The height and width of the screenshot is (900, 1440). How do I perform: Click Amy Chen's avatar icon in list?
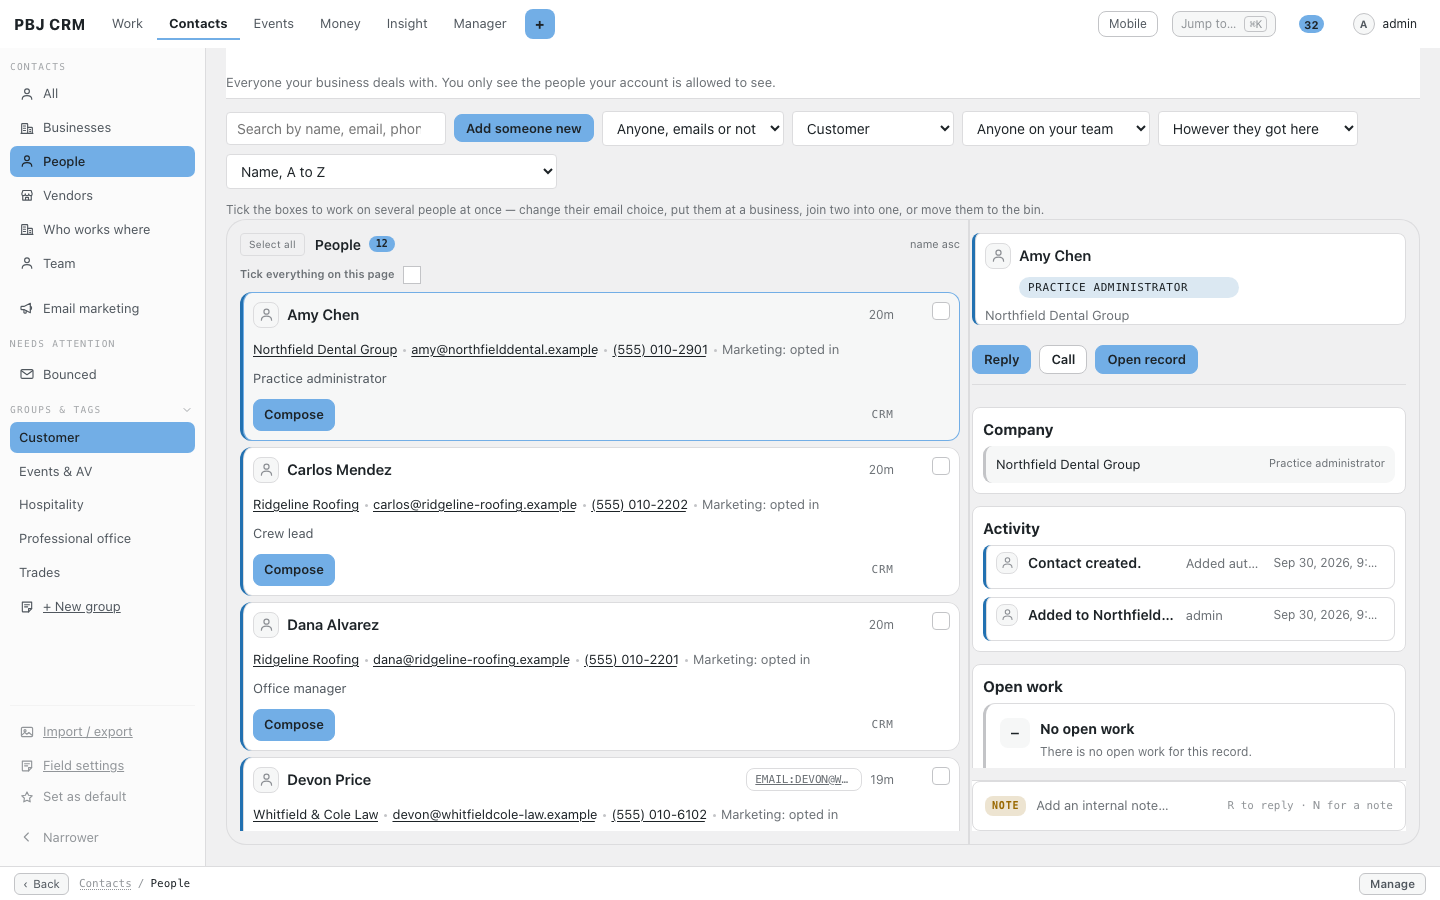pos(266,315)
